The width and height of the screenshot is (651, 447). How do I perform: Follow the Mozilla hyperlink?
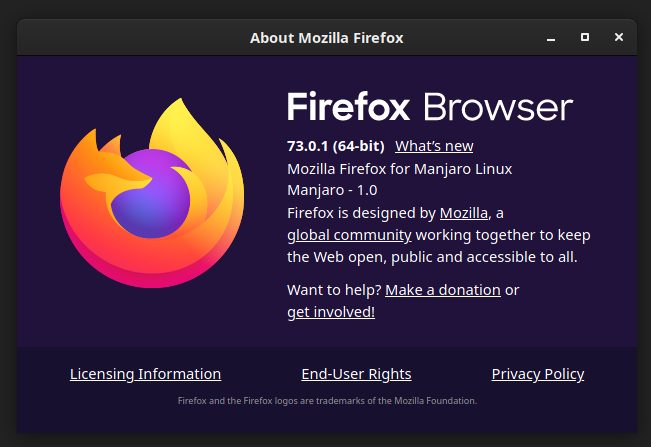pyautogui.click(x=464, y=213)
